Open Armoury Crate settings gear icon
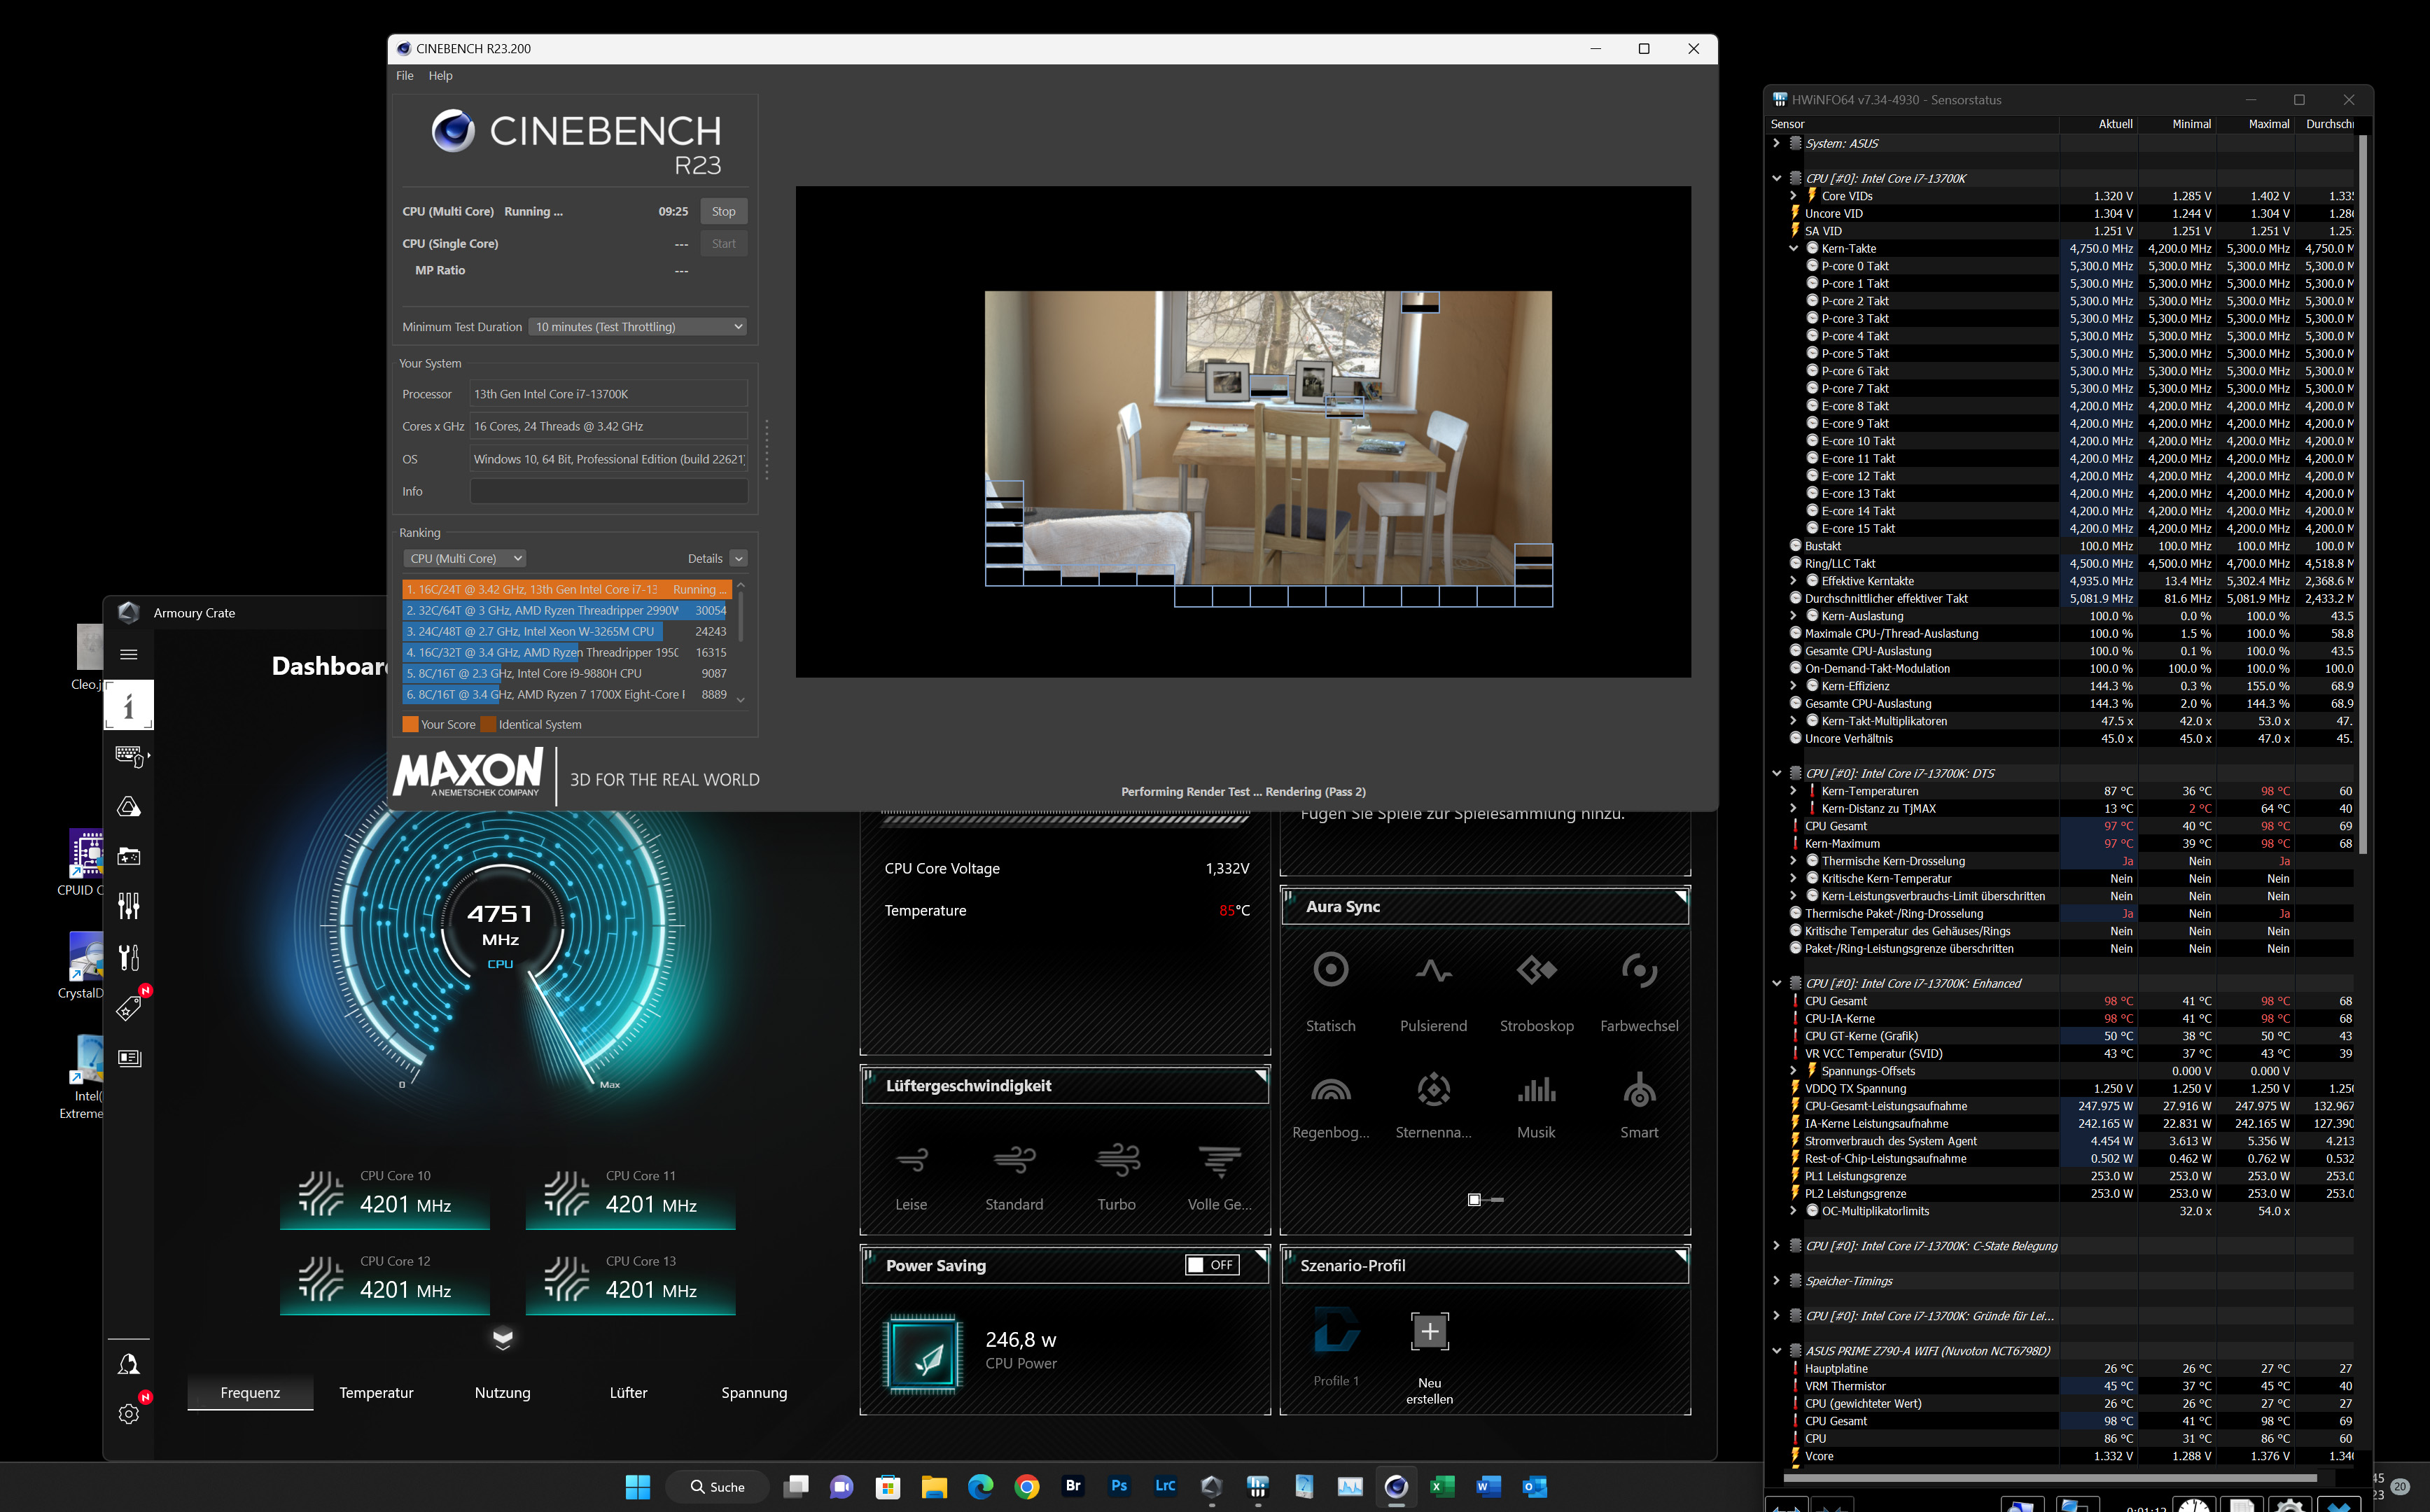The height and width of the screenshot is (1512, 2430). (x=128, y=1414)
